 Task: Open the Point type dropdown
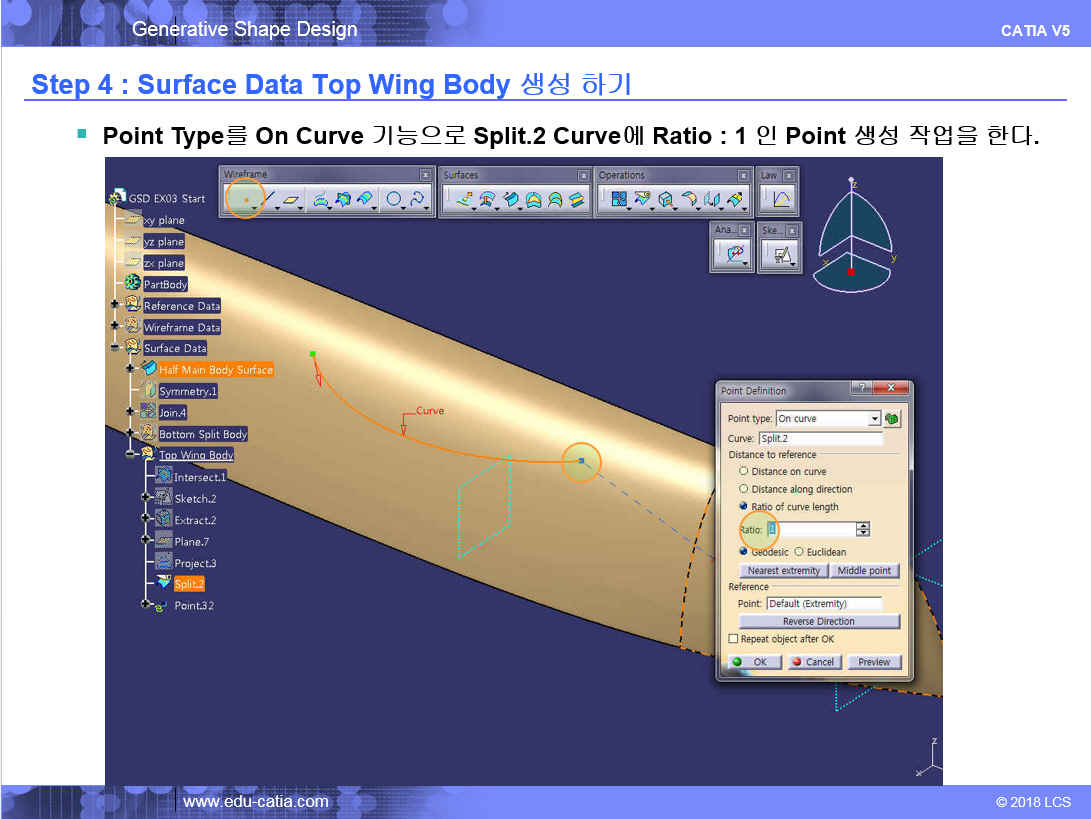[x=874, y=419]
